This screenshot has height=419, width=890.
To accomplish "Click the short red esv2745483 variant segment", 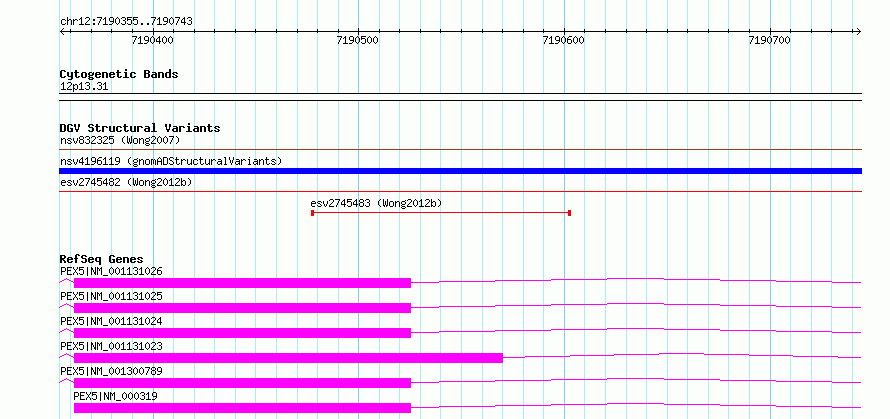I will [441, 213].
